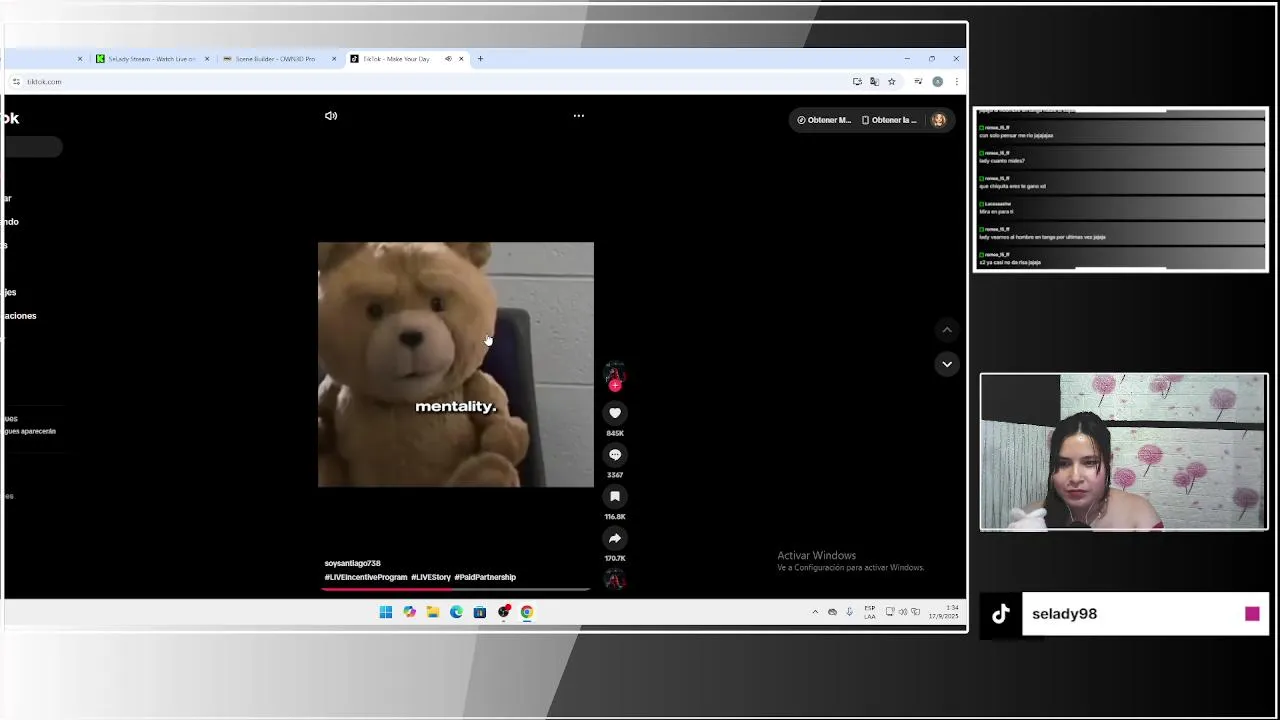This screenshot has height=720, width=1280.
Task: Close the SeLady Stream tab
Action: pyautogui.click(x=207, y=59)
